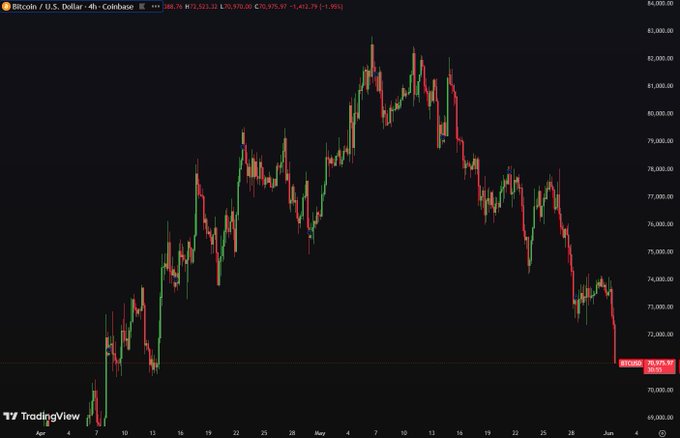Viewport: 680px width, 438px height.
Task: Click 73,000.00 on the price axis
Action: tap(660, 307)
